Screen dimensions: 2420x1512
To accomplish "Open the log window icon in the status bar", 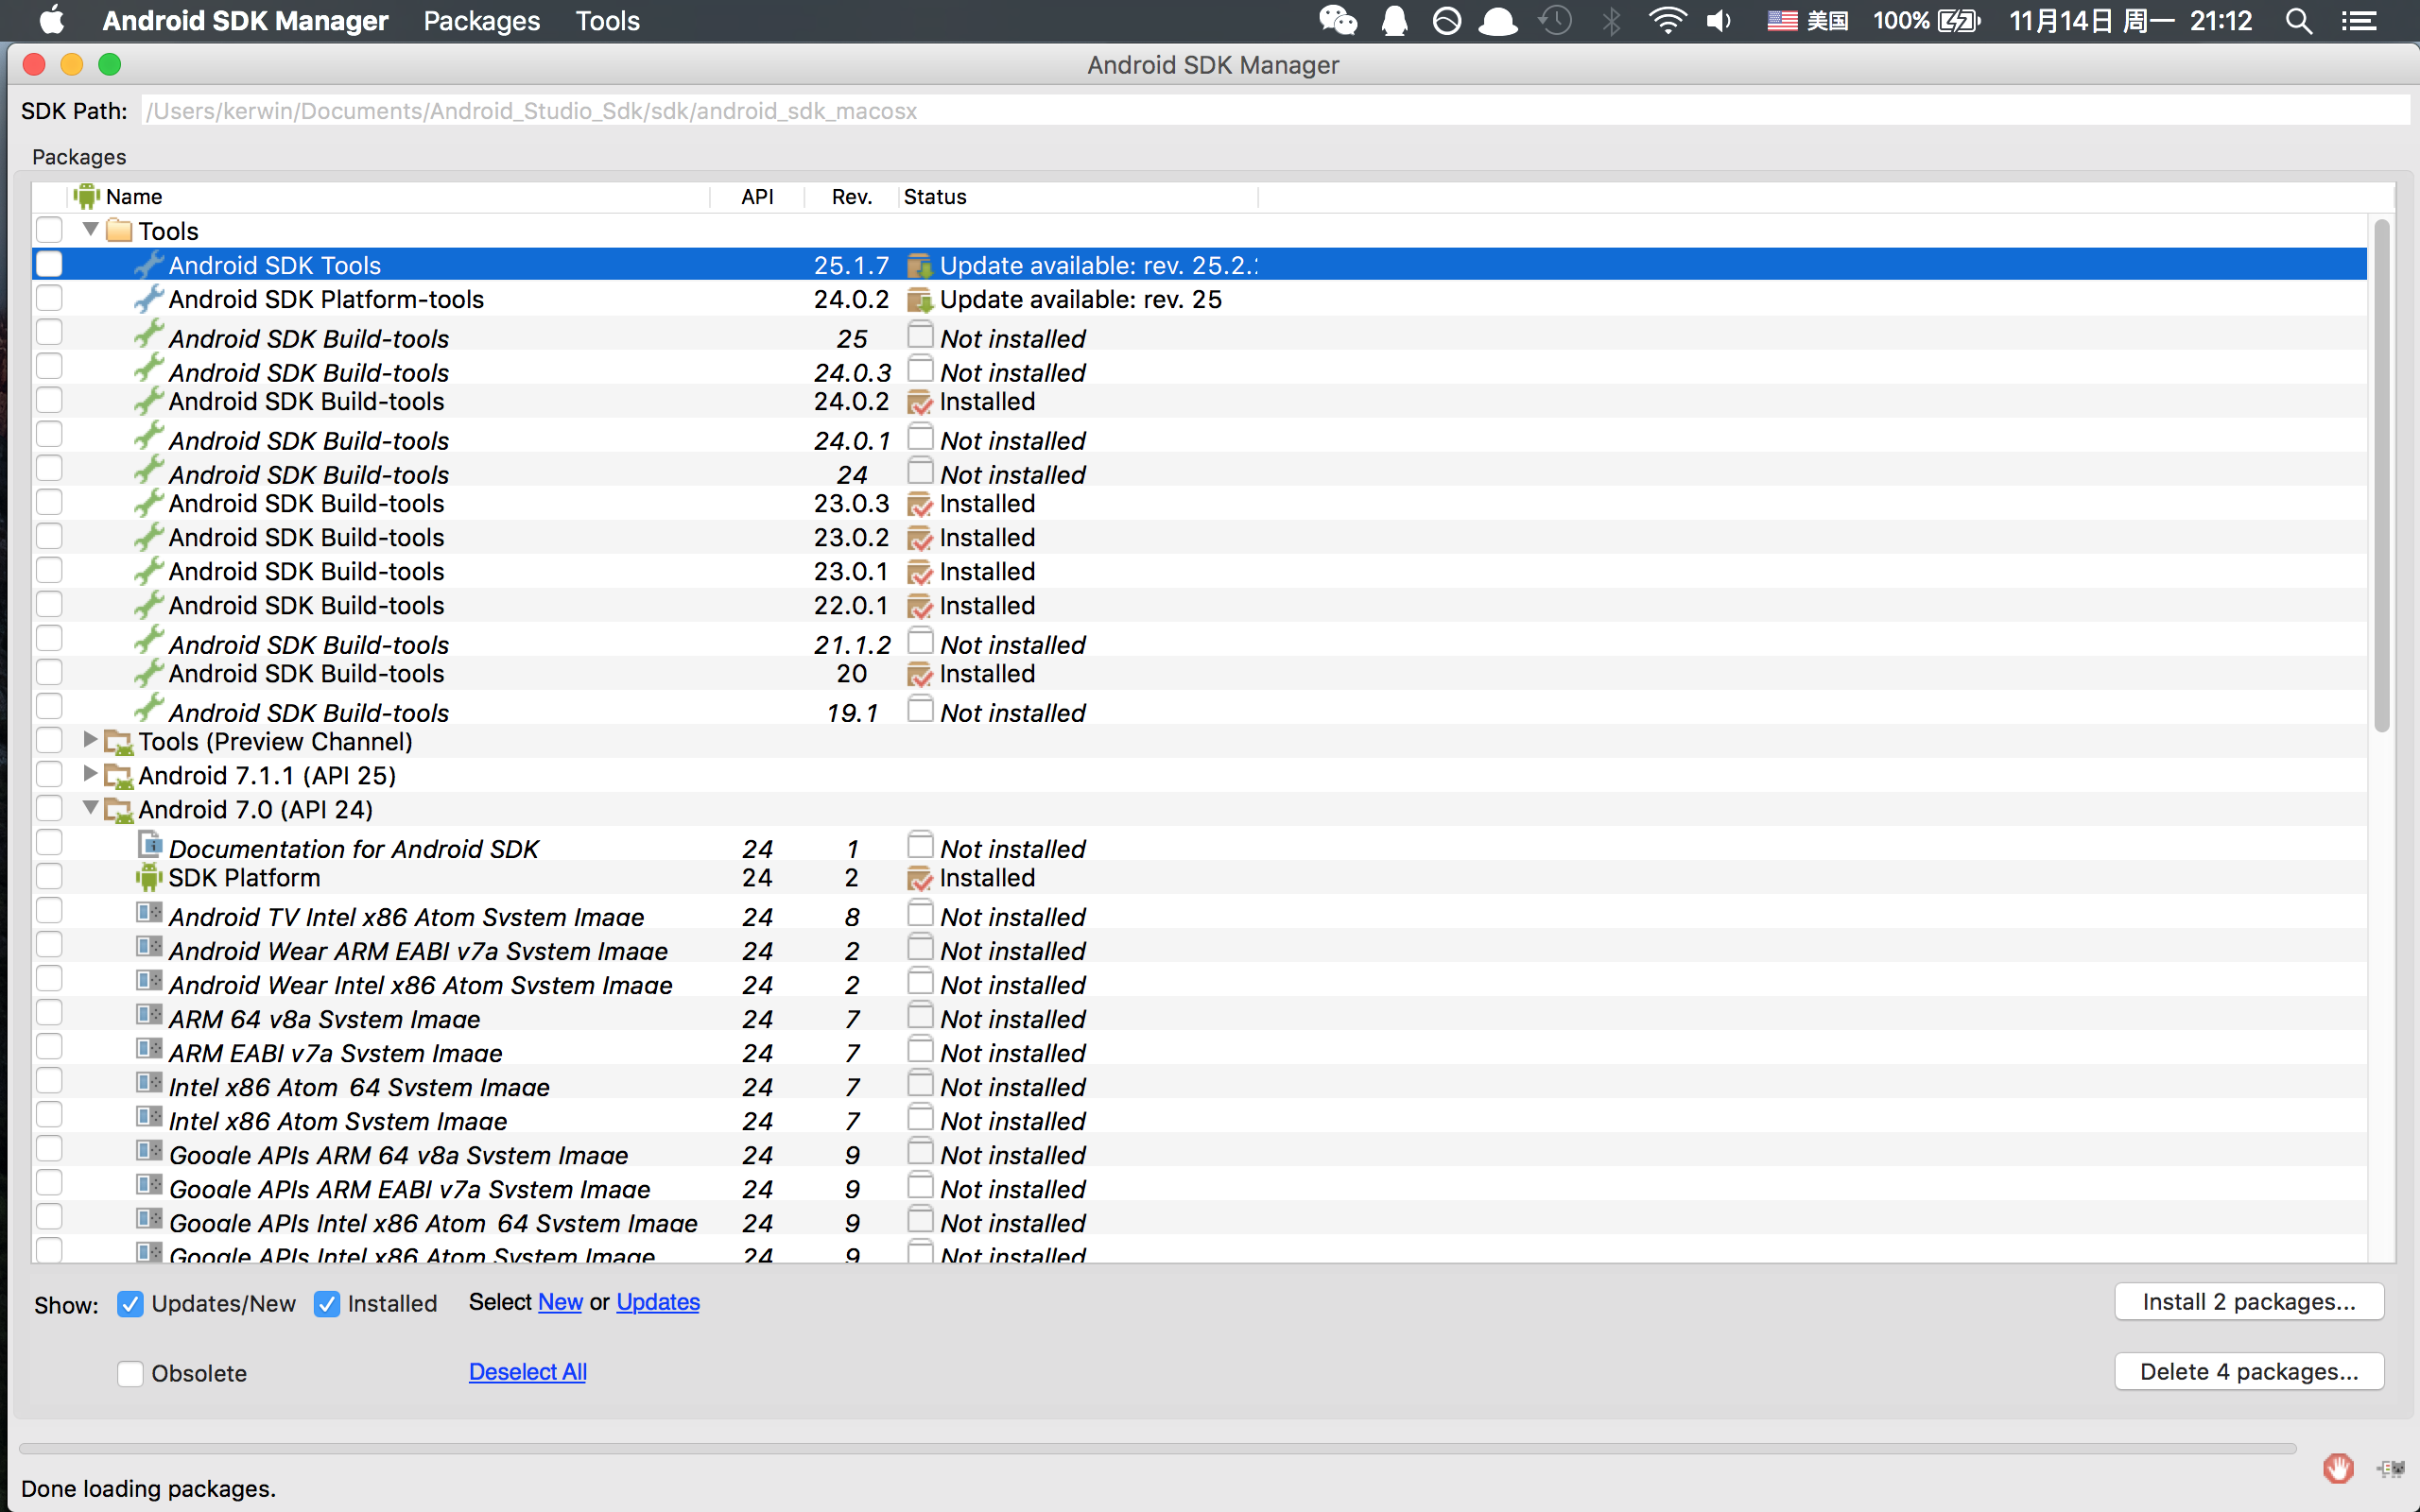I will point(2392,1468).
